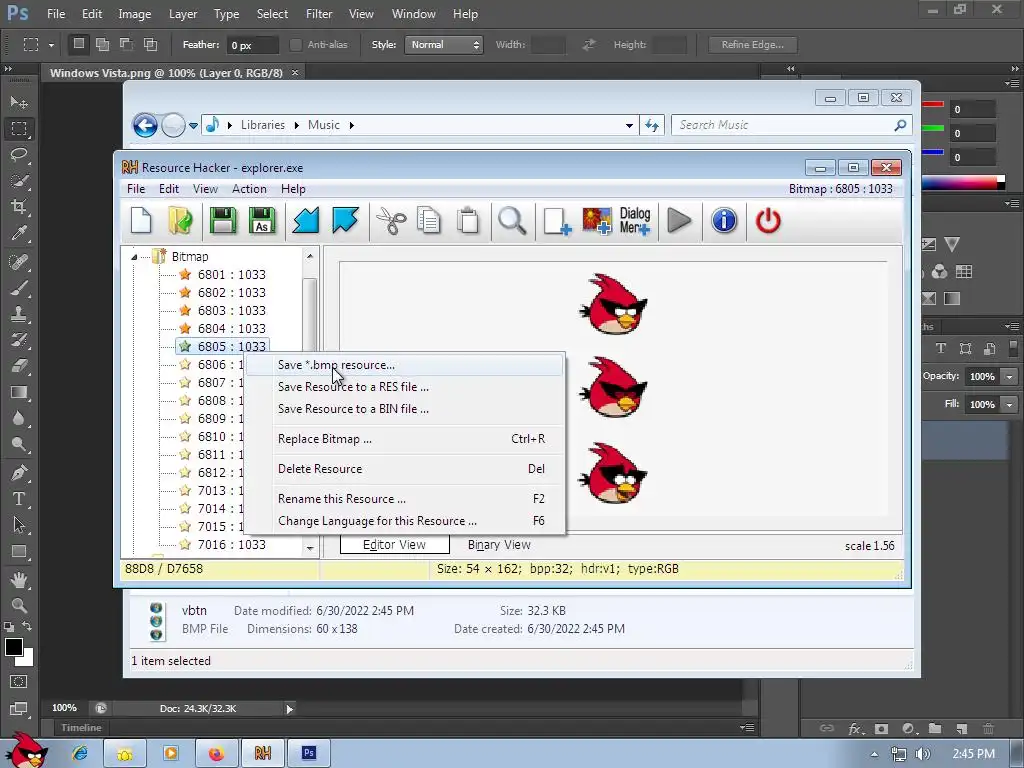This screenshot has height=768, width=1024.
Task: Click the Add new resource page icon
Action: coord(557,221)
